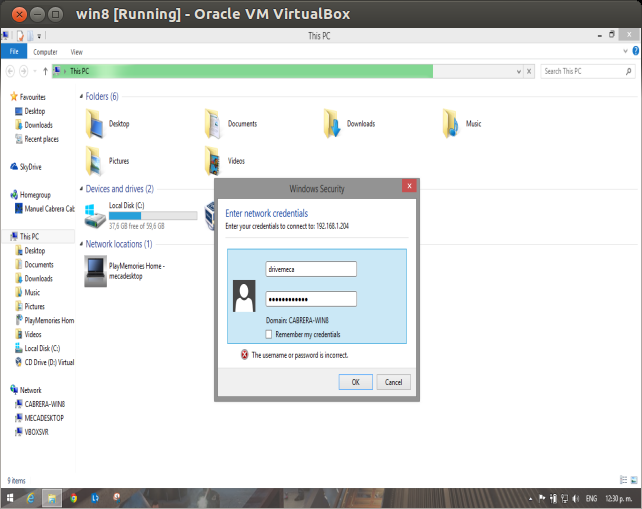642x509 pixels.
Task: Click File Explorer taskbar icon
Action: pos(52,498)
